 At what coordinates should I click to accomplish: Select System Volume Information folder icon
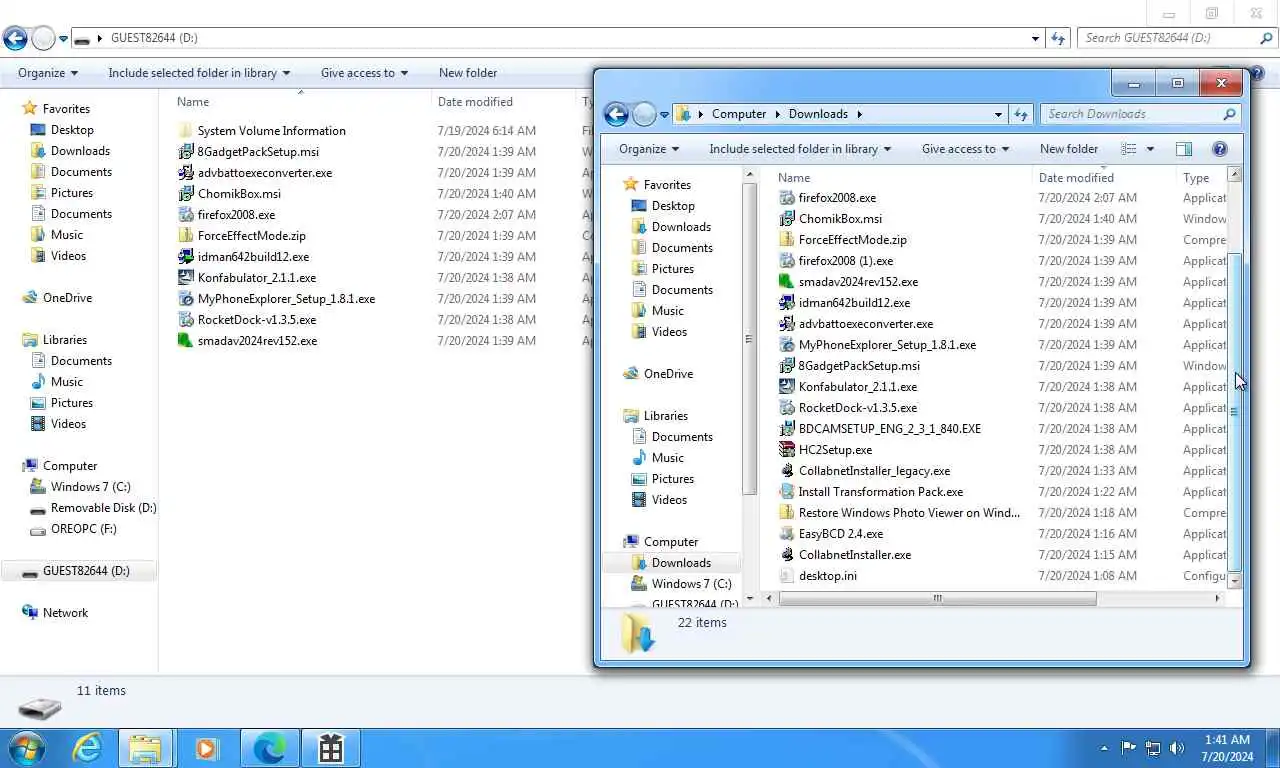(185, 131)
